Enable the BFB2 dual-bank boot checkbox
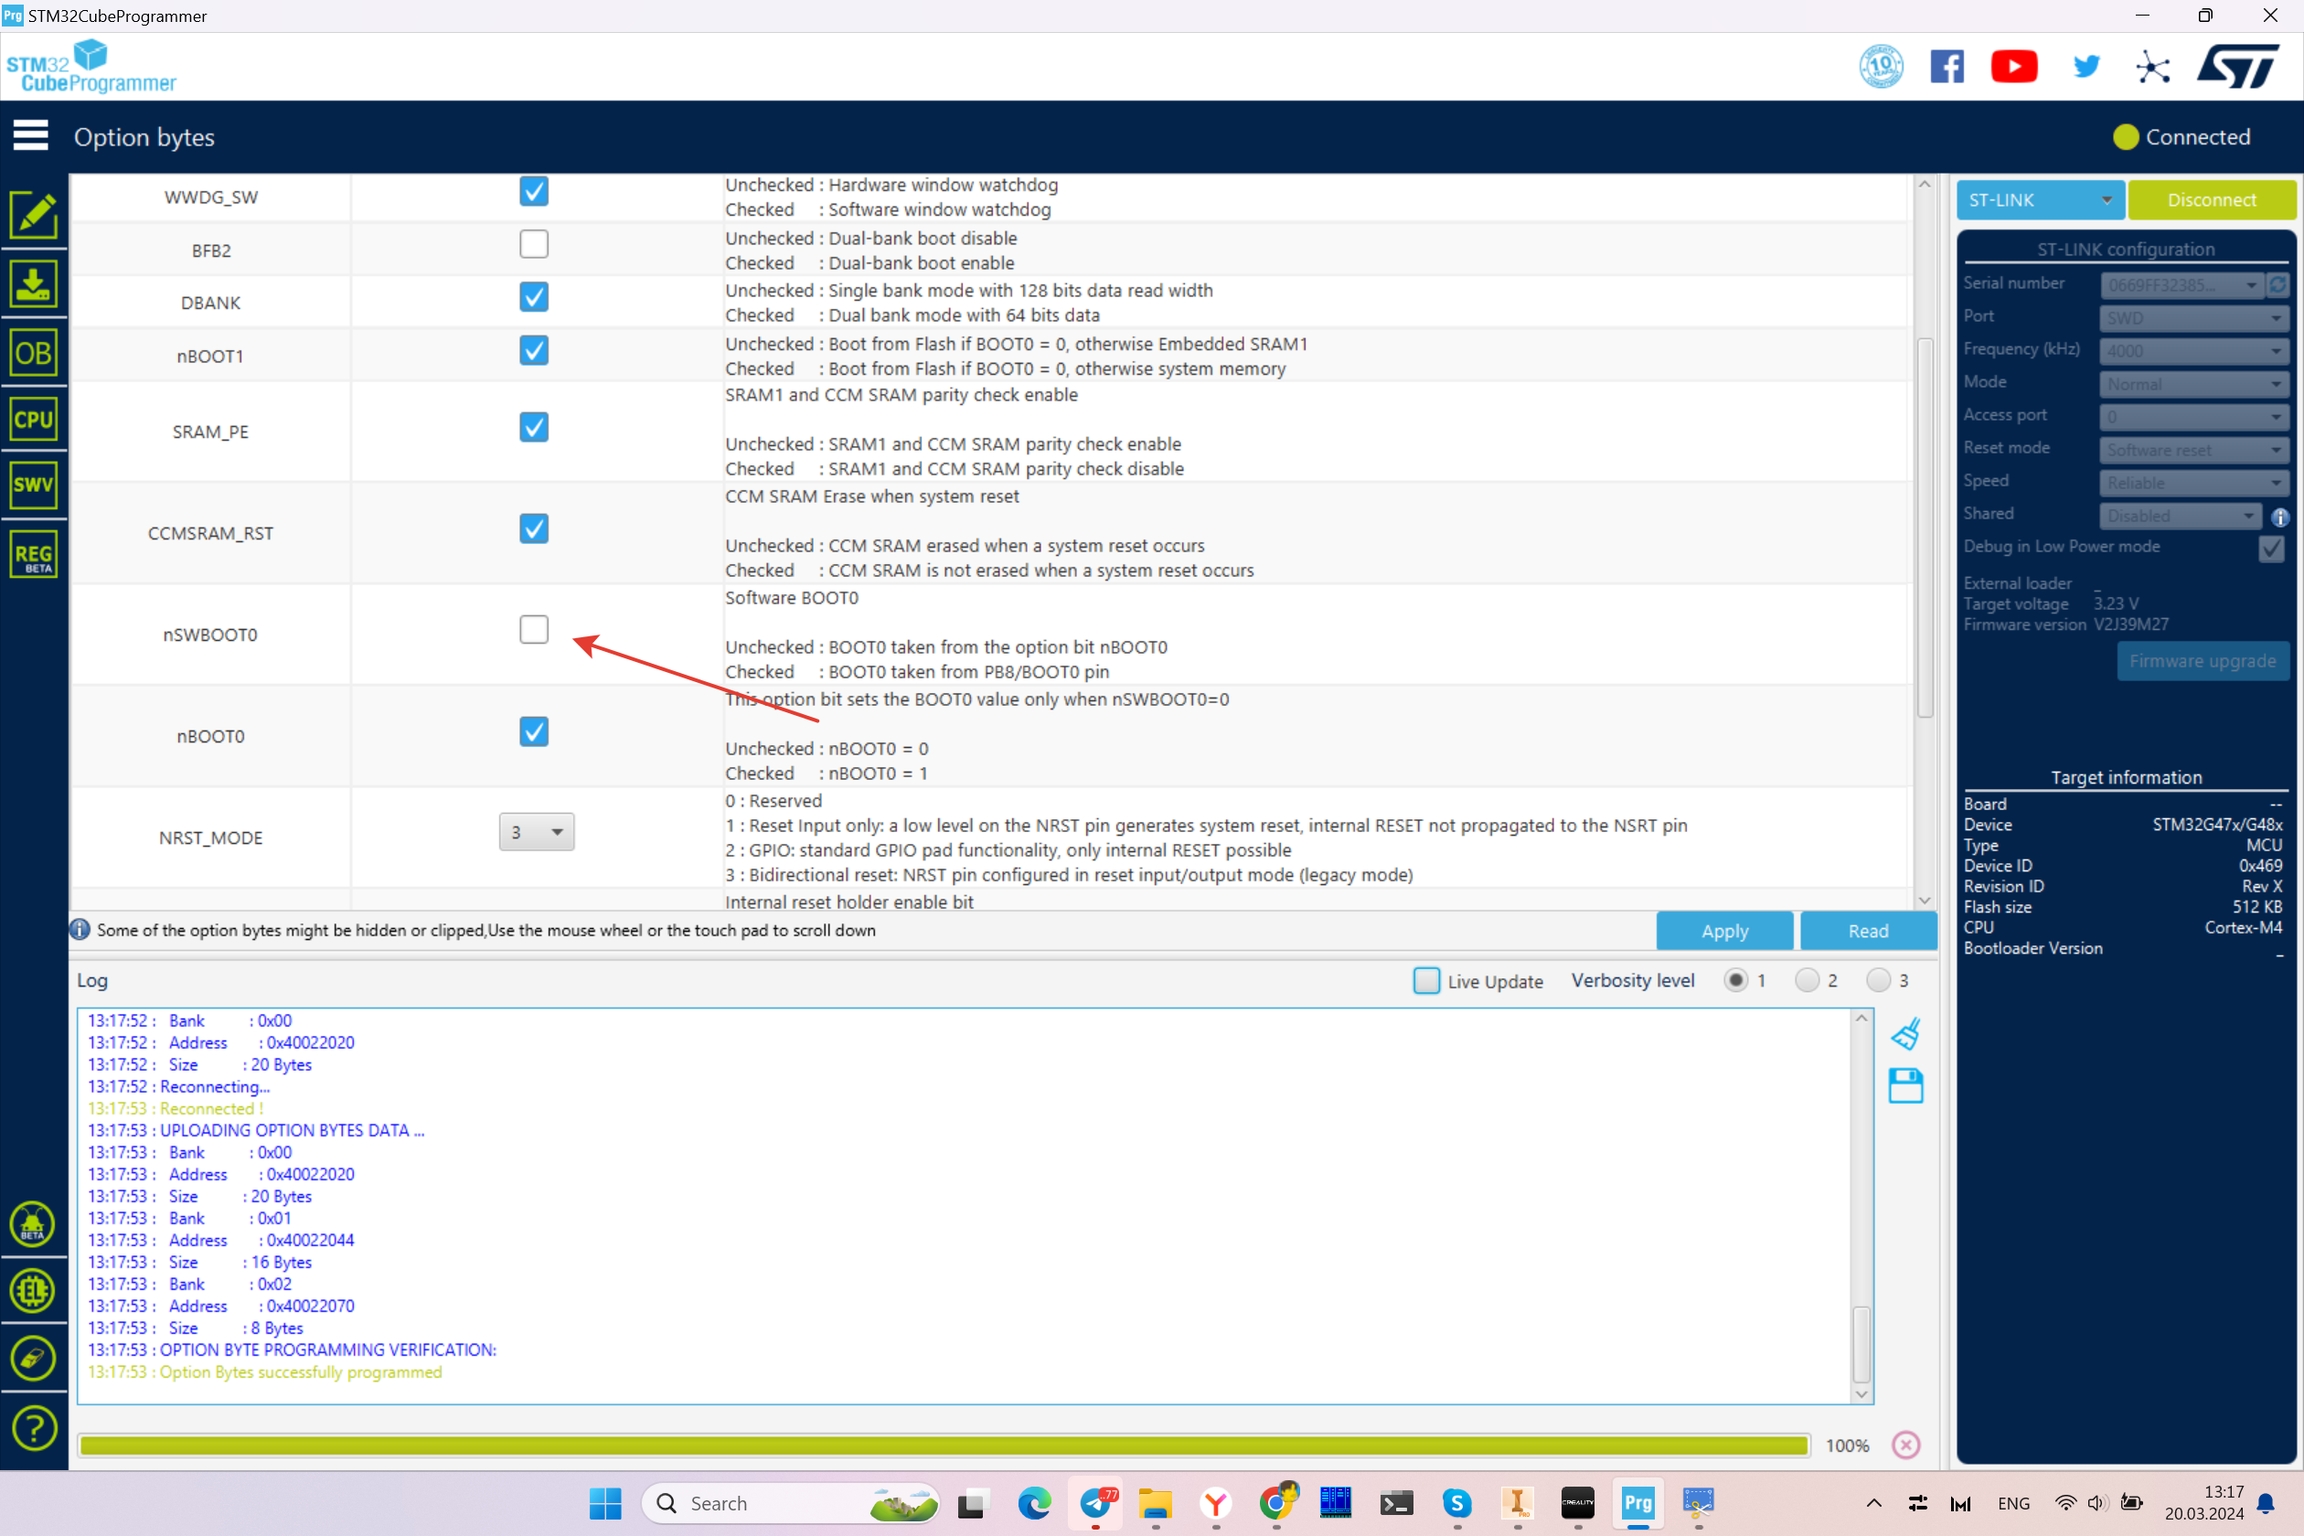Screen dimensions: 2304x1536 click(x=534, y=244)
